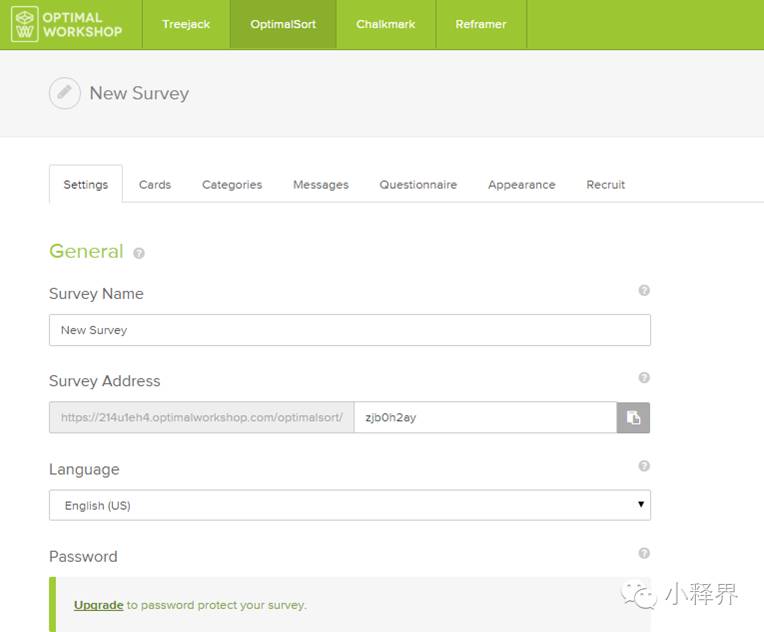
Task: Switch to Chalkmark in top navigation
Action: 385,24
